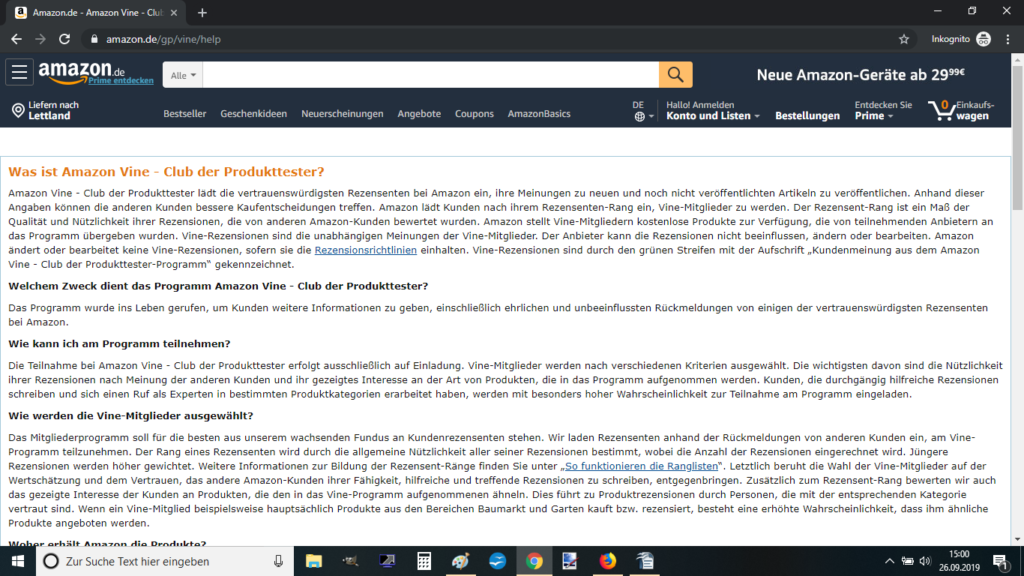The width and height of the screenshot is (1024, 576).
Task: Click the Neue Amazon-Geräte banner
Action: (860, 74)
